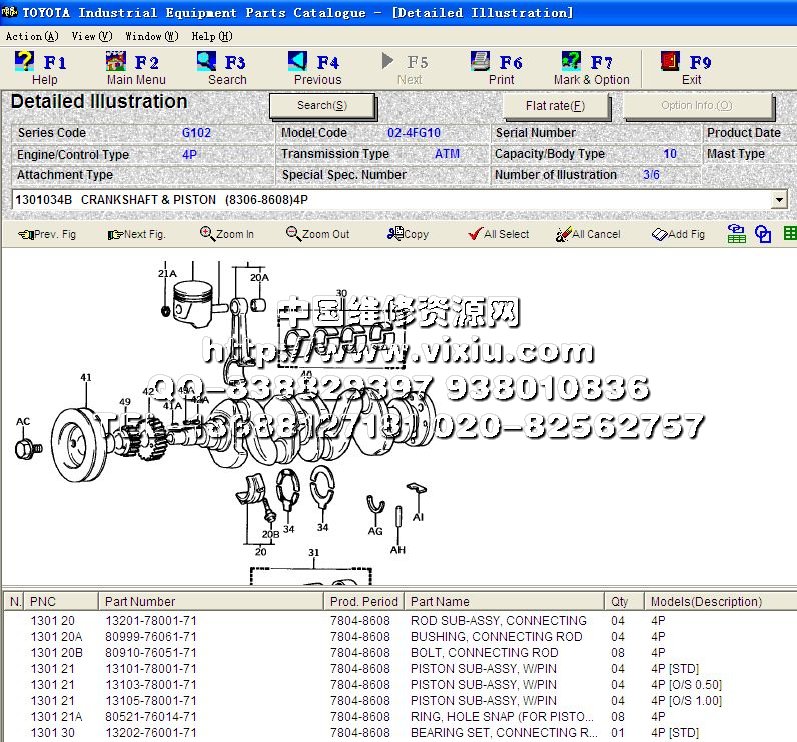Zoom Out of the illustration
Viewport: 797px width, 742px height.
click(x=317, y=234)
